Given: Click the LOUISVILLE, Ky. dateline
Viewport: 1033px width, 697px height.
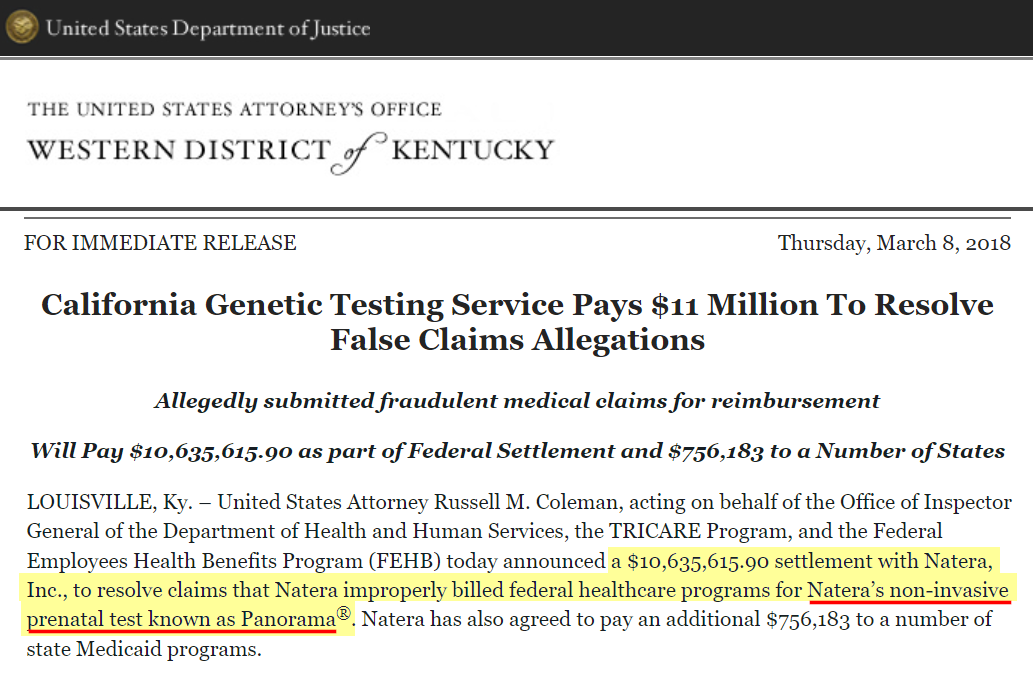Looking at the screenshot, I should click(109, 502).
